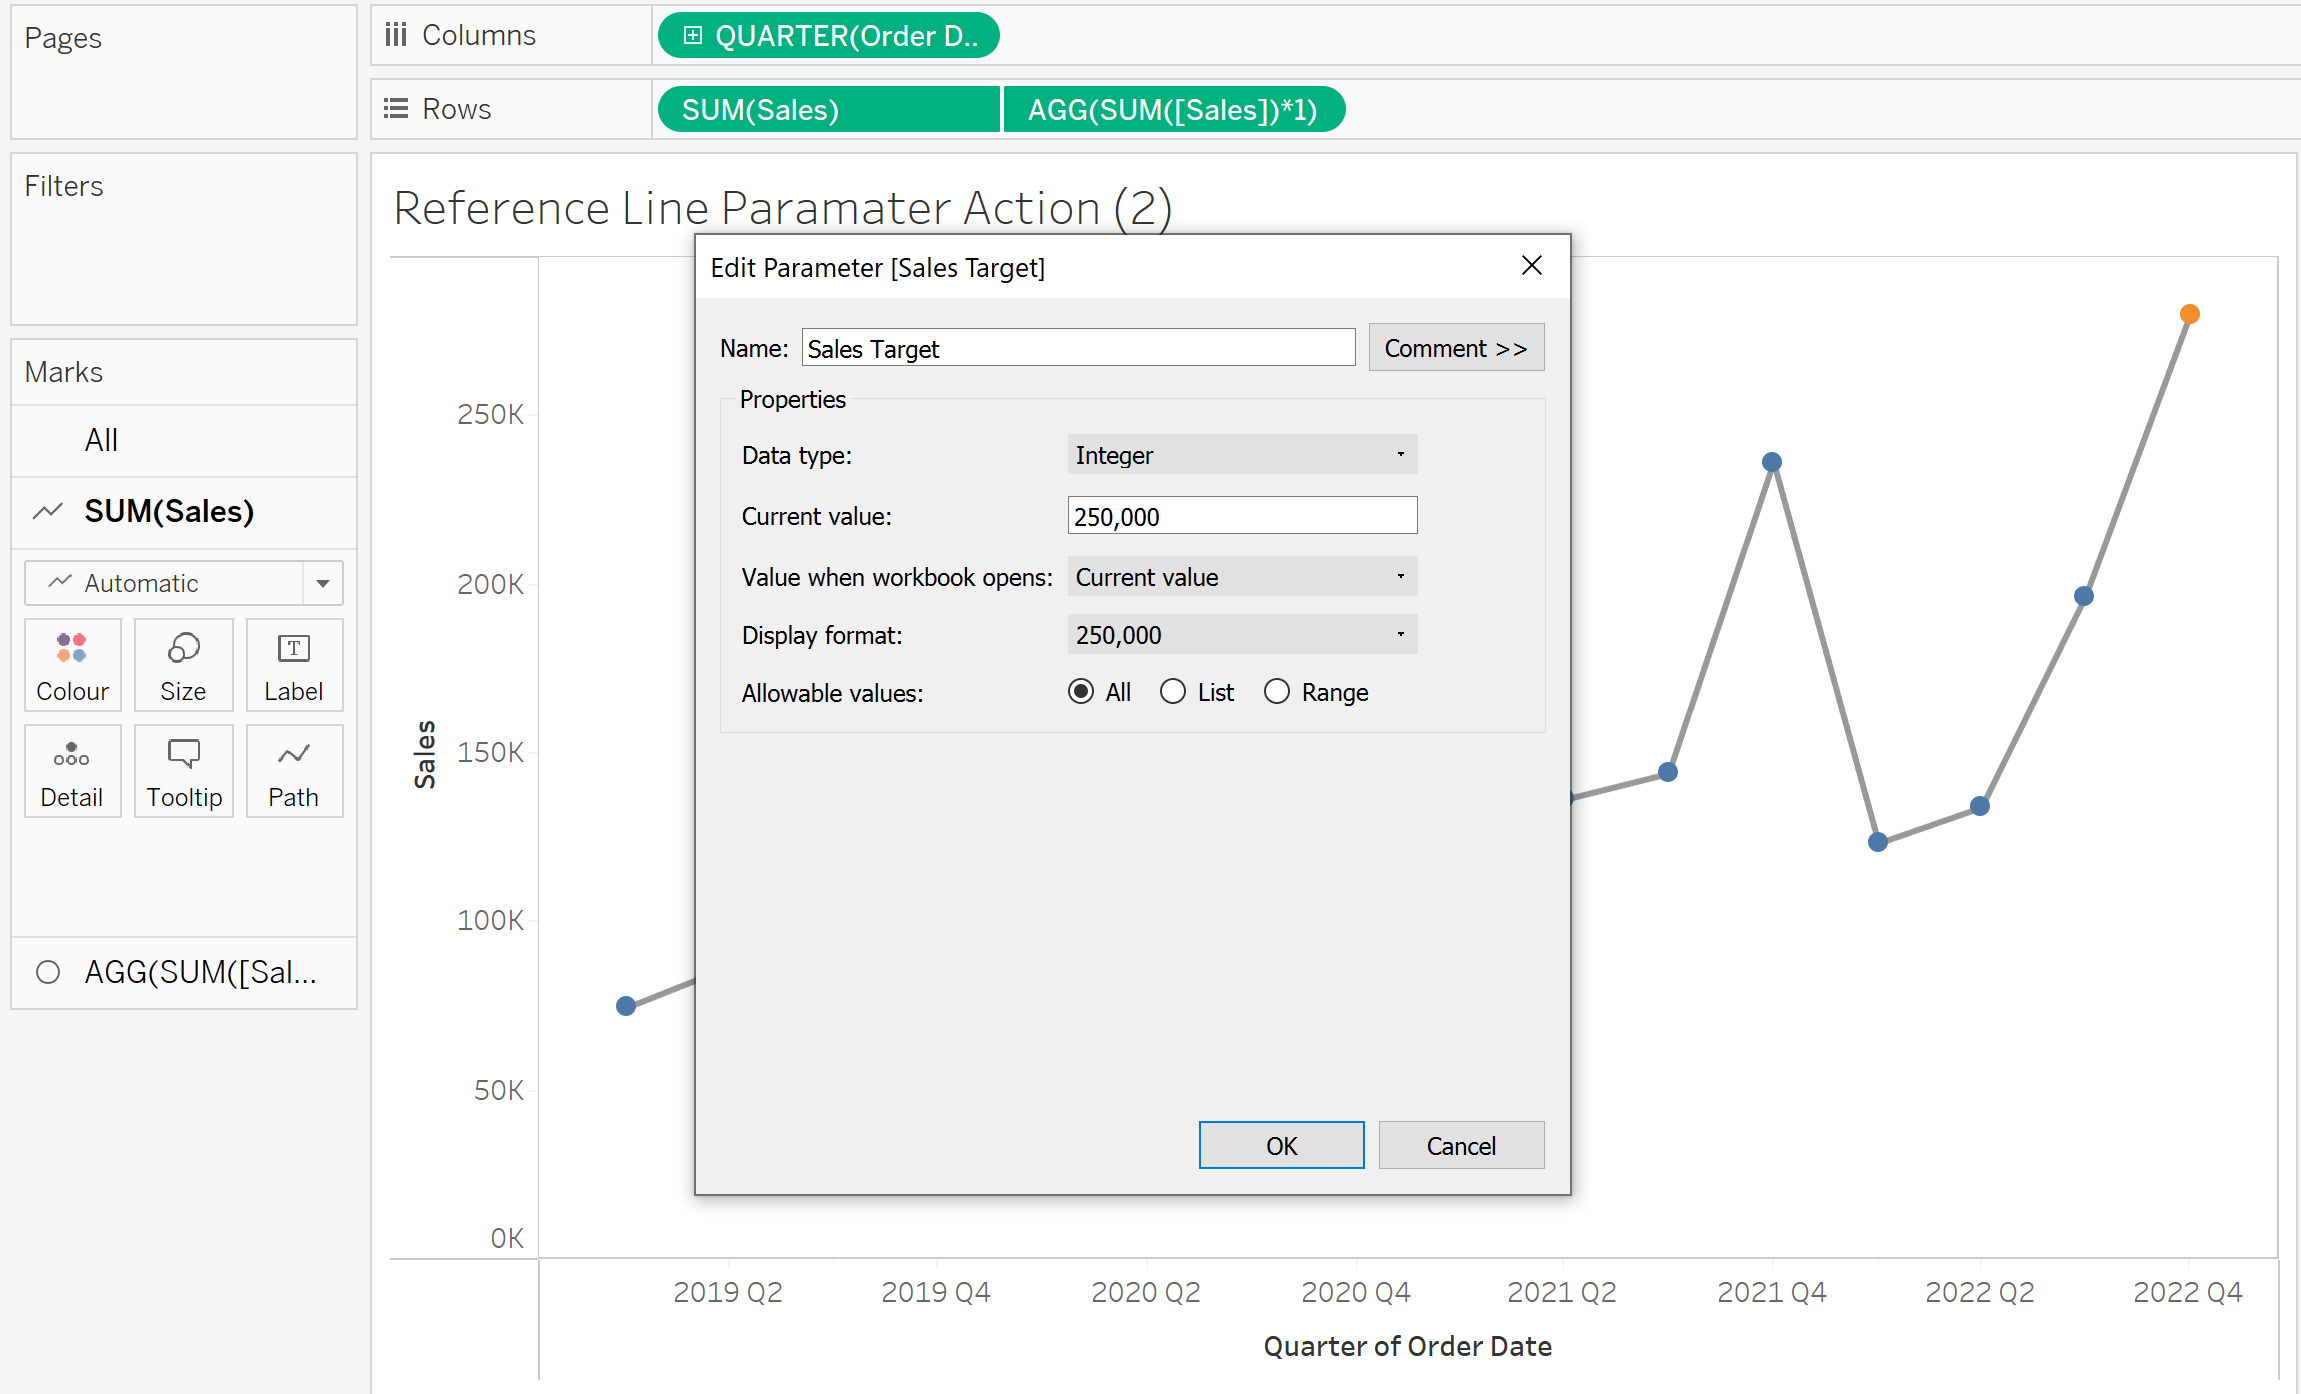Select the SUM(Sales) marks card tab

(x=168, y=511)
